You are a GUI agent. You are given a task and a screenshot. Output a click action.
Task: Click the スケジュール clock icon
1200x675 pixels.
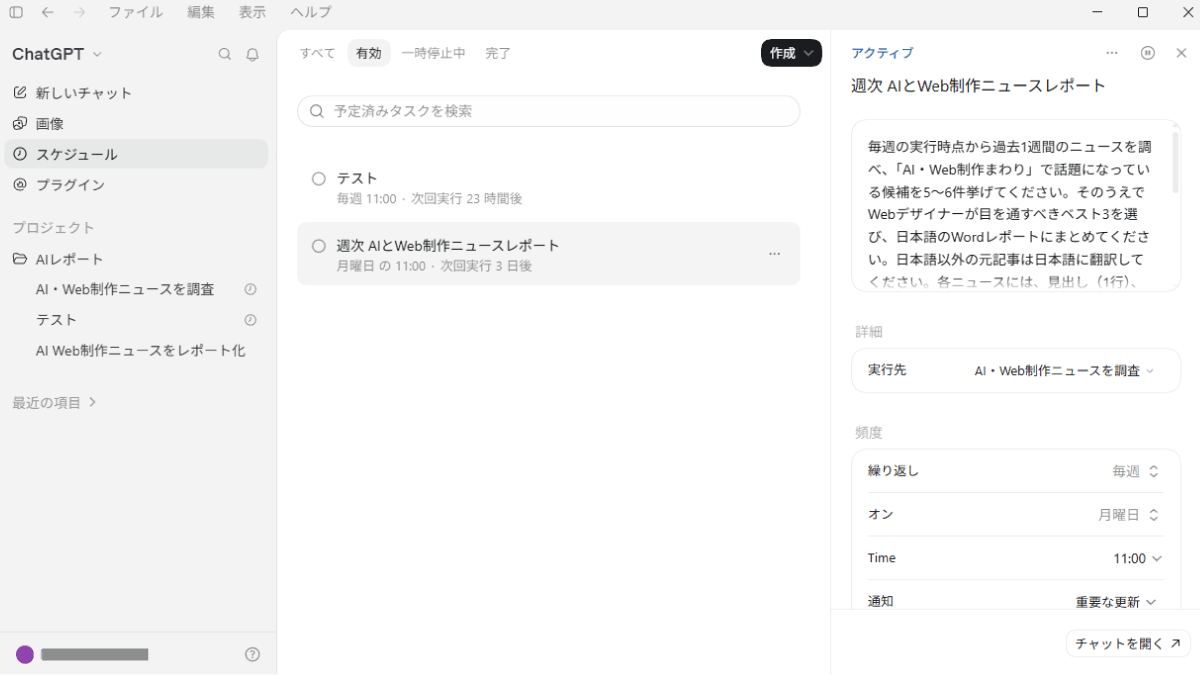coord(20,154)
